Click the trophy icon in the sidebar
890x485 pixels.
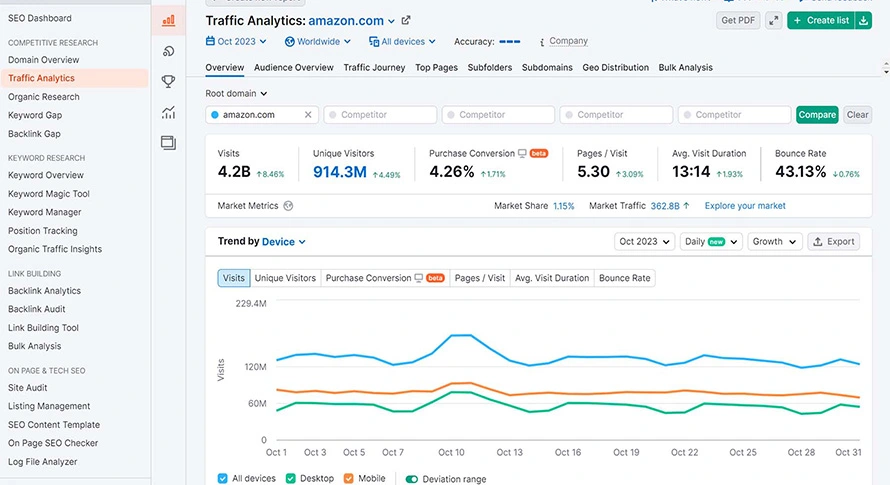pos(168,81)
